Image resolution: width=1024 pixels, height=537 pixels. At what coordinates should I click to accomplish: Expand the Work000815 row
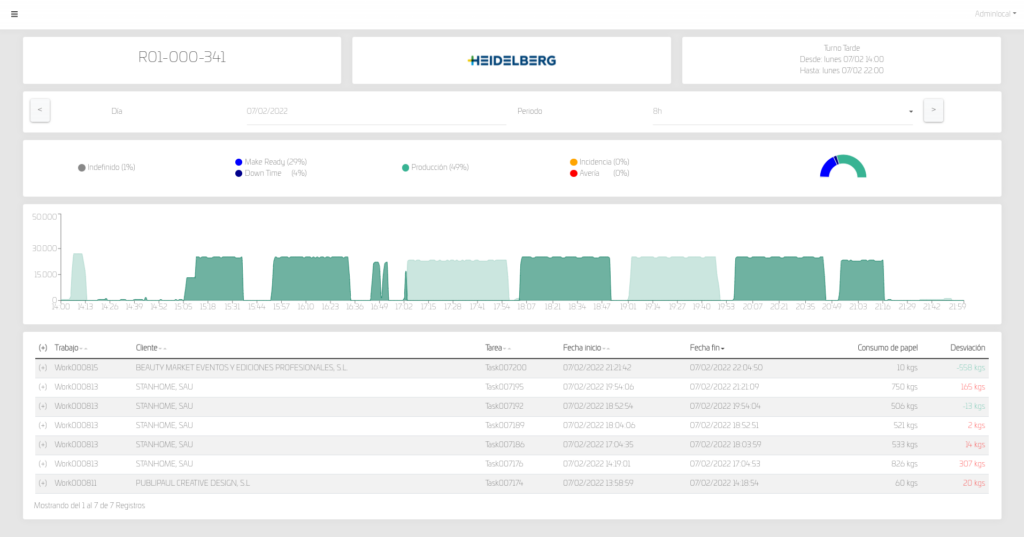(x=42, y=368)
